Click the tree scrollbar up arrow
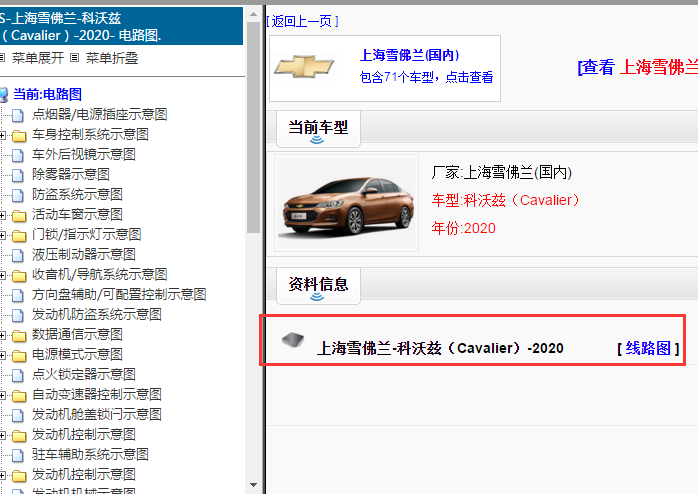This screenshot has width=698, height=494. pyautogui.click(x=253, y=14)
